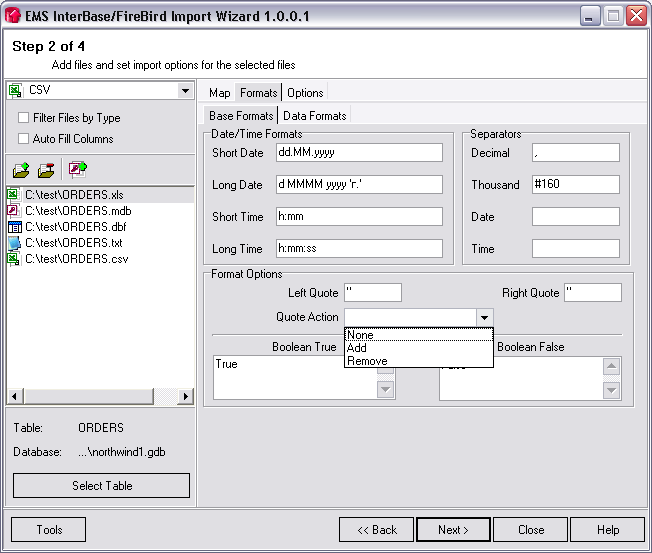The image size is (652, 553).
Task: Click the Access icon beside ORDERS.mdb
Action: 14,210
